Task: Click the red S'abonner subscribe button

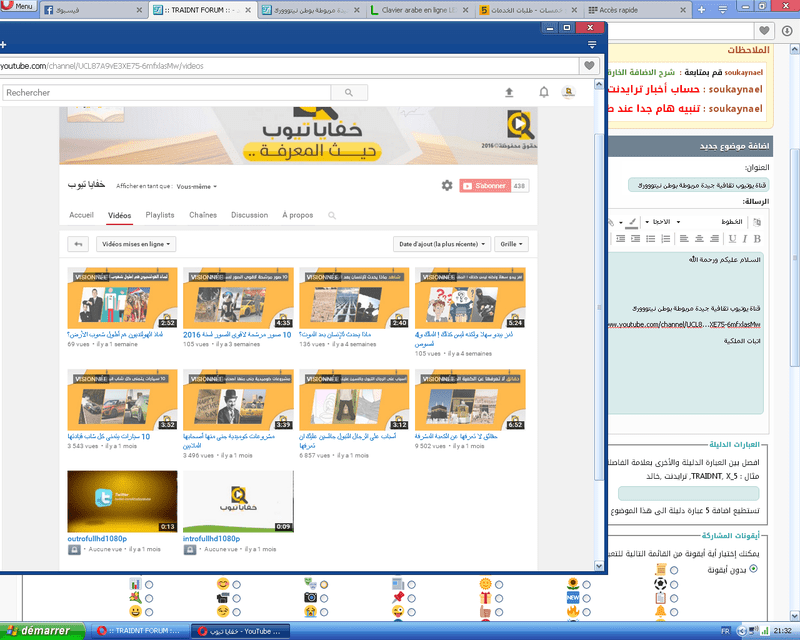Action: [484, 186]
